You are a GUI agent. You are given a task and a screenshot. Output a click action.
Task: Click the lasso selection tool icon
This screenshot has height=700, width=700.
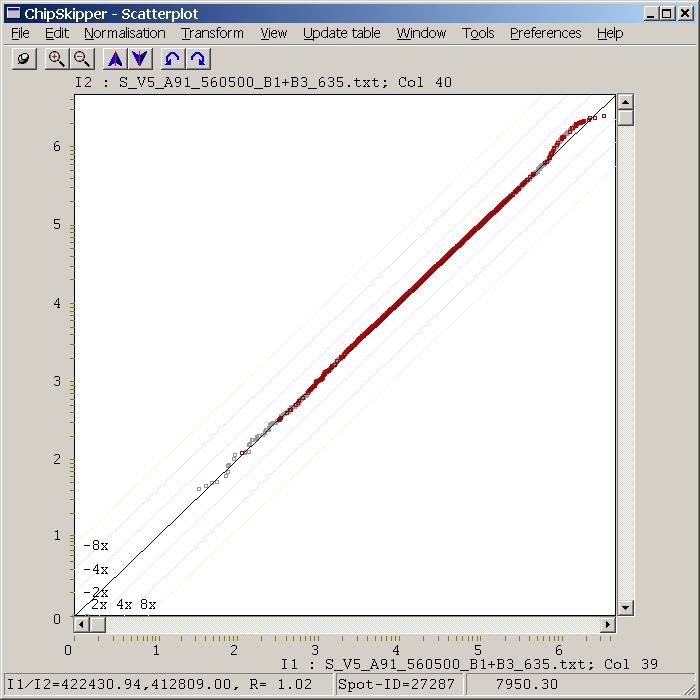(x=24, y=59)
